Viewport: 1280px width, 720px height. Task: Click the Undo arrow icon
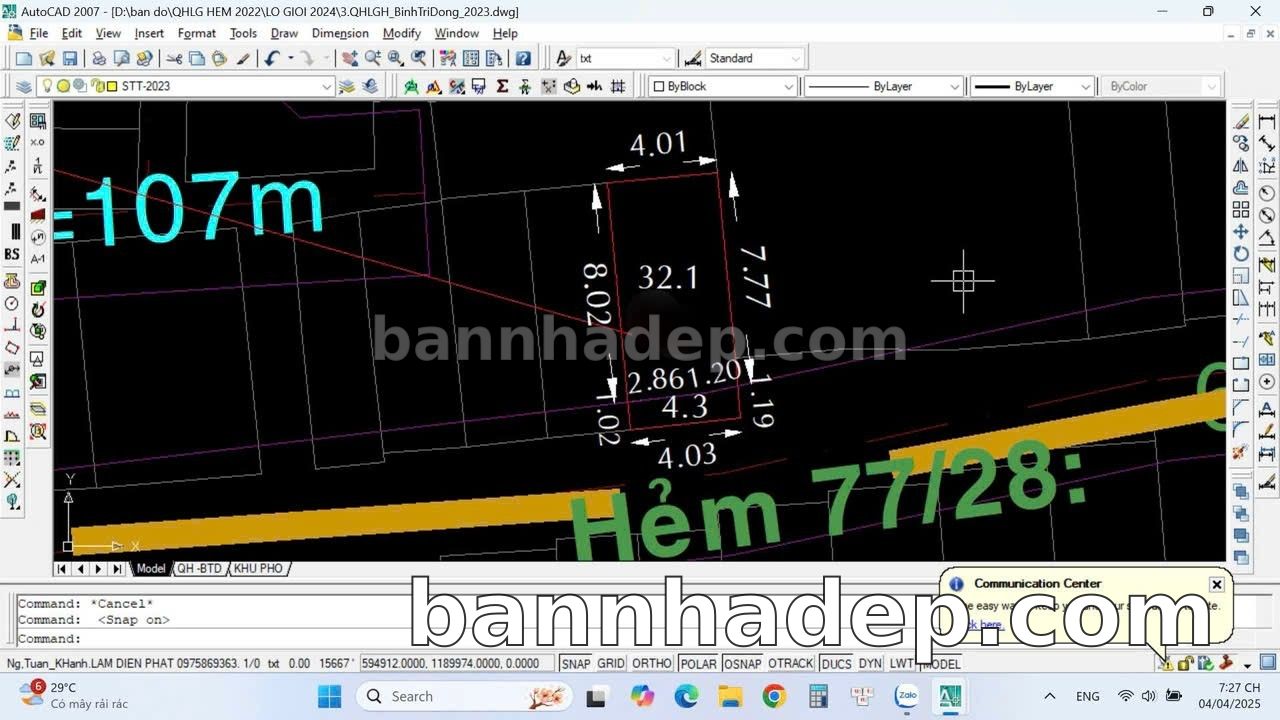(272, 59)
